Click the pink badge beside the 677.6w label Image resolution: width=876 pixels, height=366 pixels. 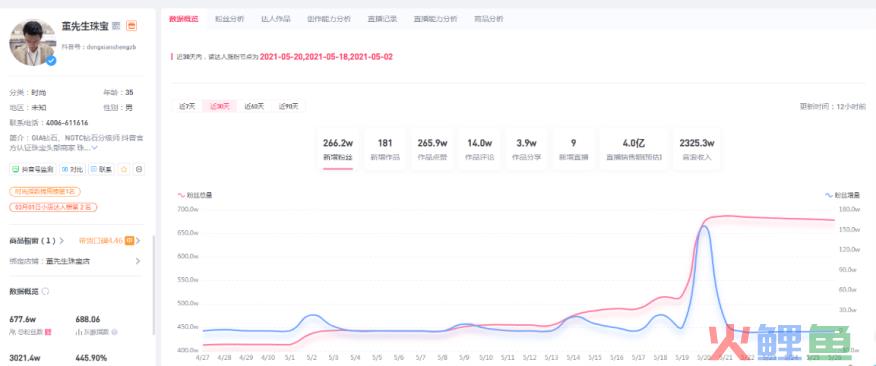(48, 332)
